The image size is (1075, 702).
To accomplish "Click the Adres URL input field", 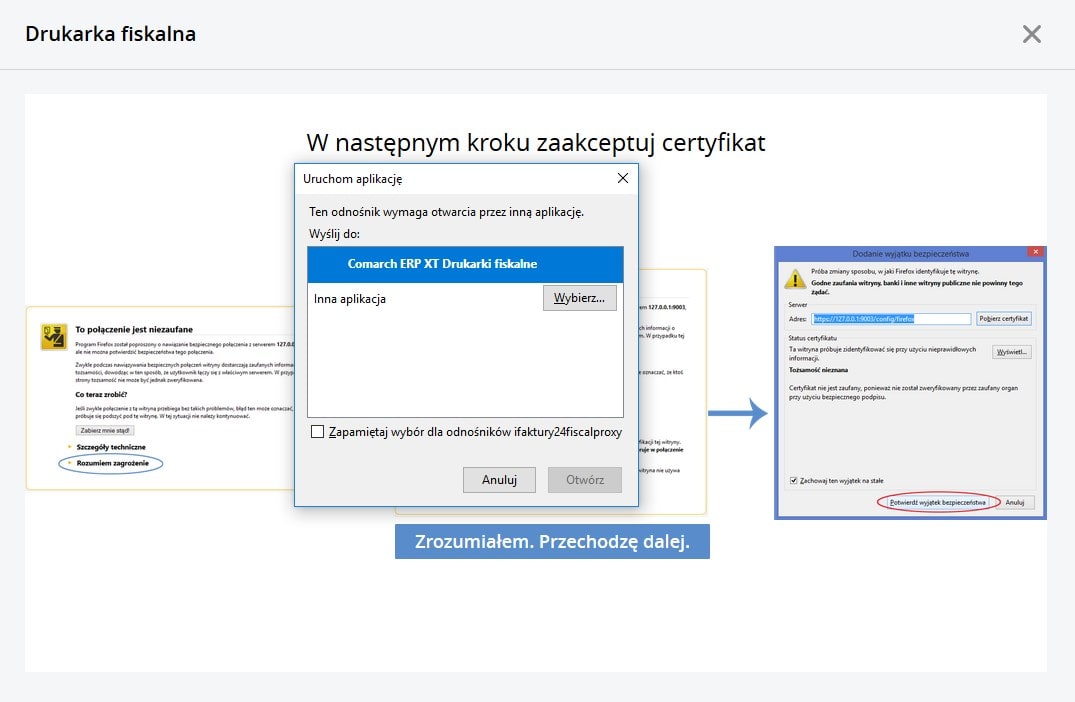I will (892, 319).
